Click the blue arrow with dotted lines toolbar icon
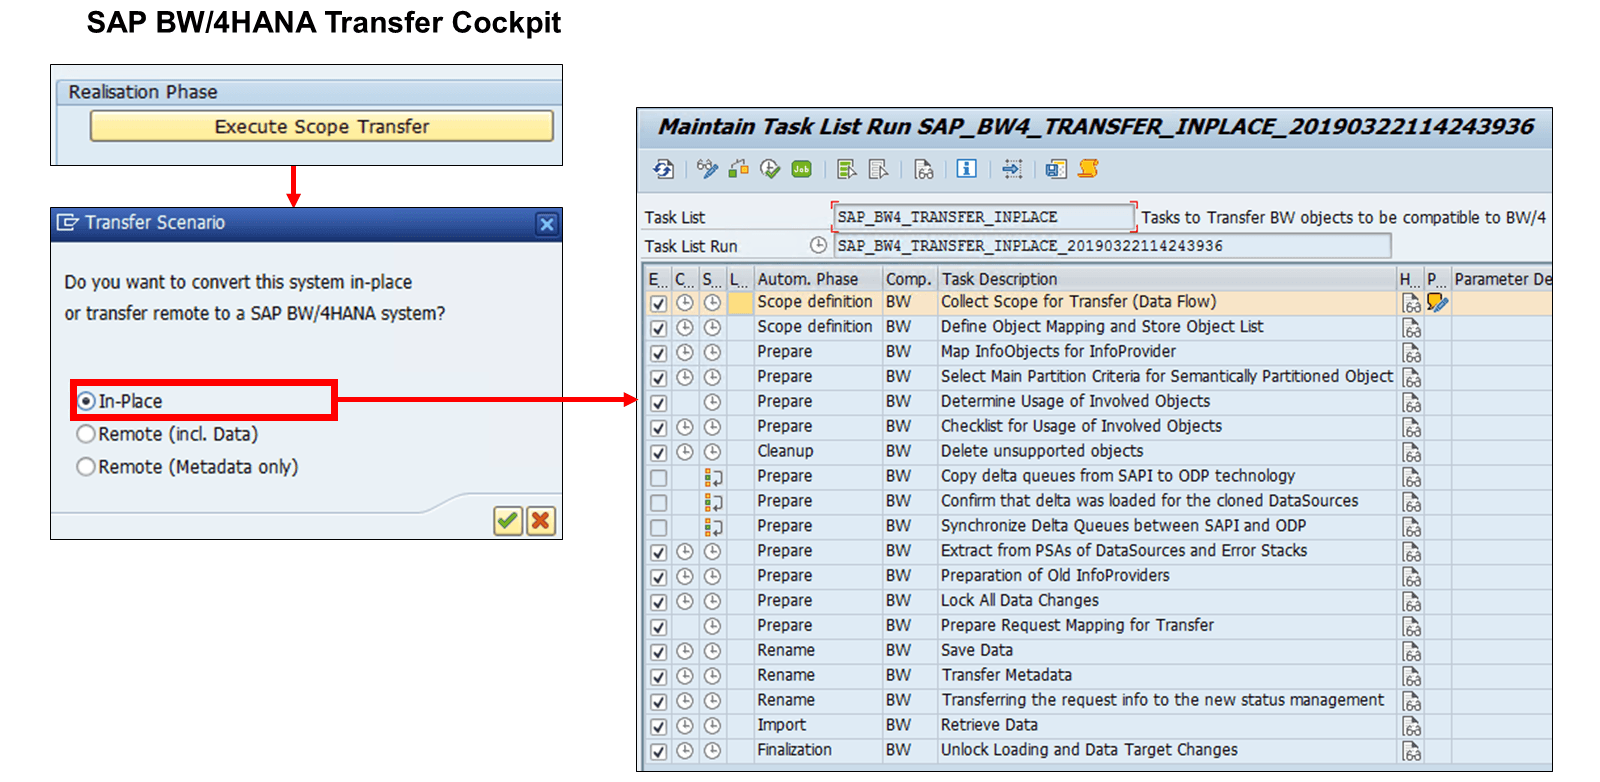 [x=1012, y=169]
